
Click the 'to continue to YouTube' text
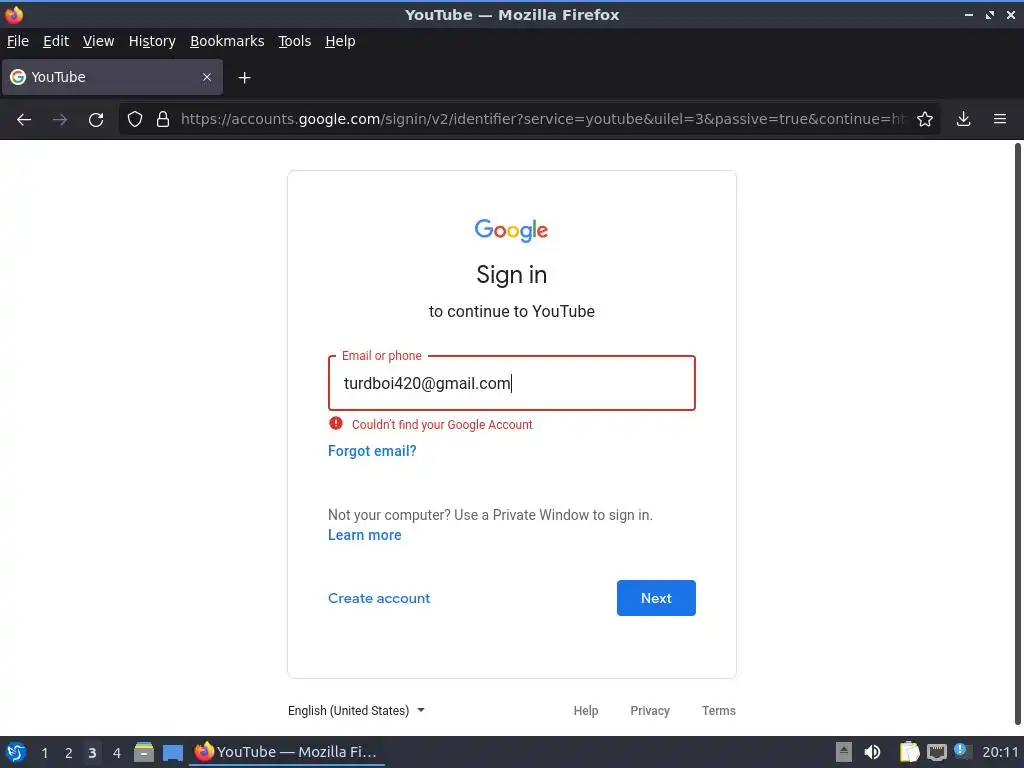(x=511, y=312)
